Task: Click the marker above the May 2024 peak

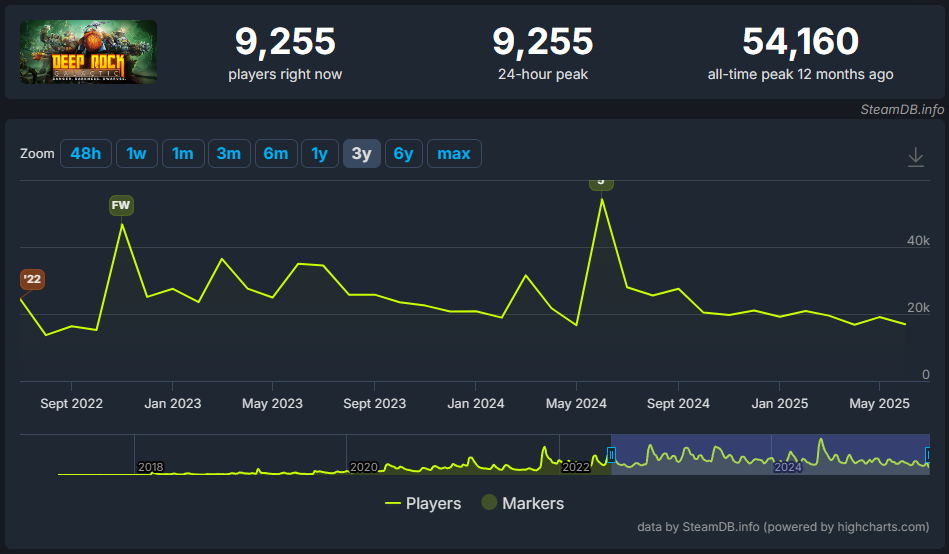Action: coord(601,183)
